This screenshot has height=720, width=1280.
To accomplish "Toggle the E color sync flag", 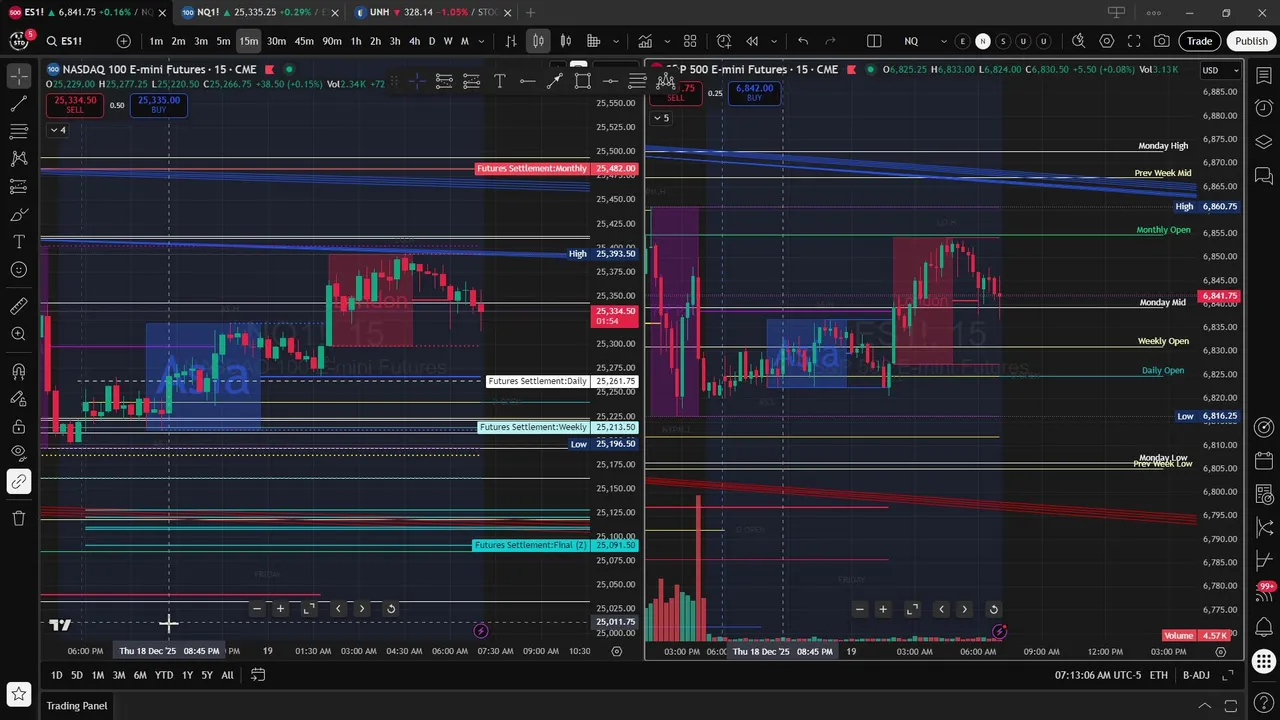I will (962, 41).
